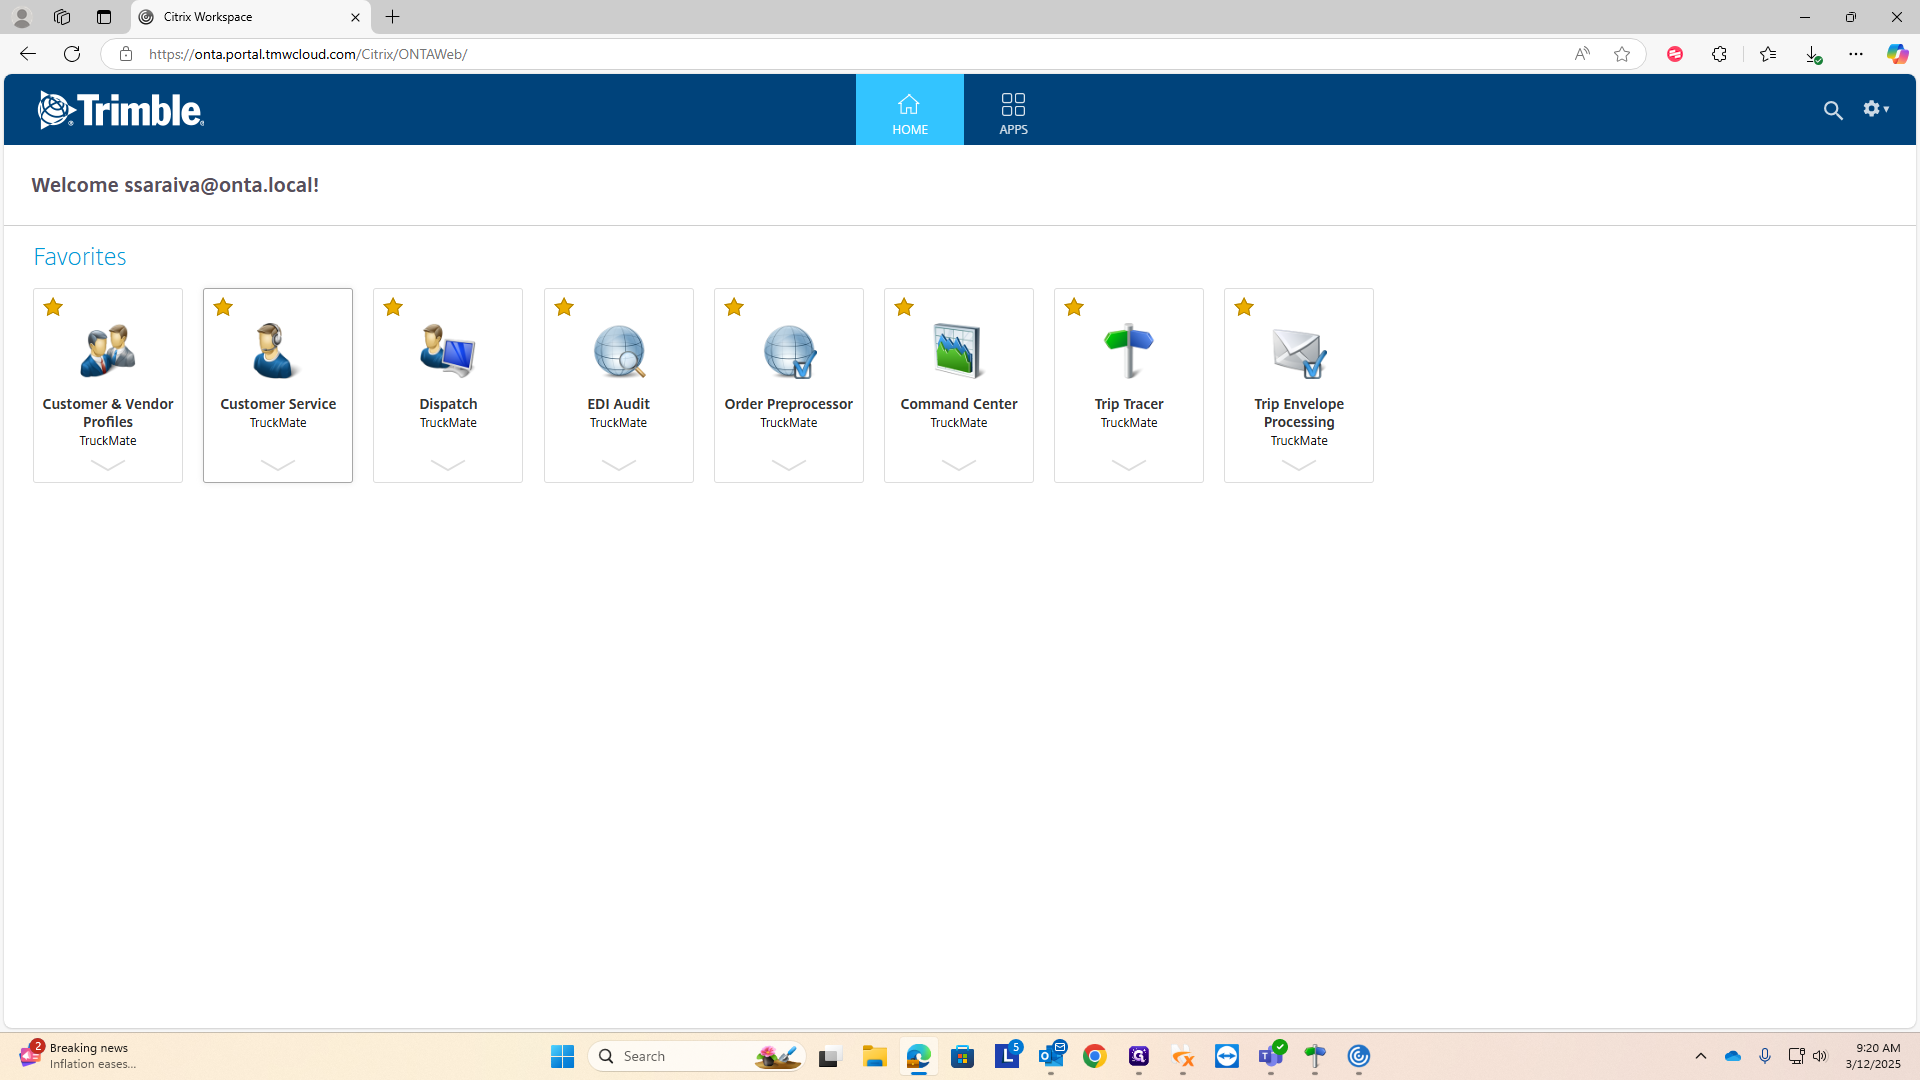Select the HOME tab
Image resolution: width=1920 pixels, height=1080 pixels.
point(909,112)
